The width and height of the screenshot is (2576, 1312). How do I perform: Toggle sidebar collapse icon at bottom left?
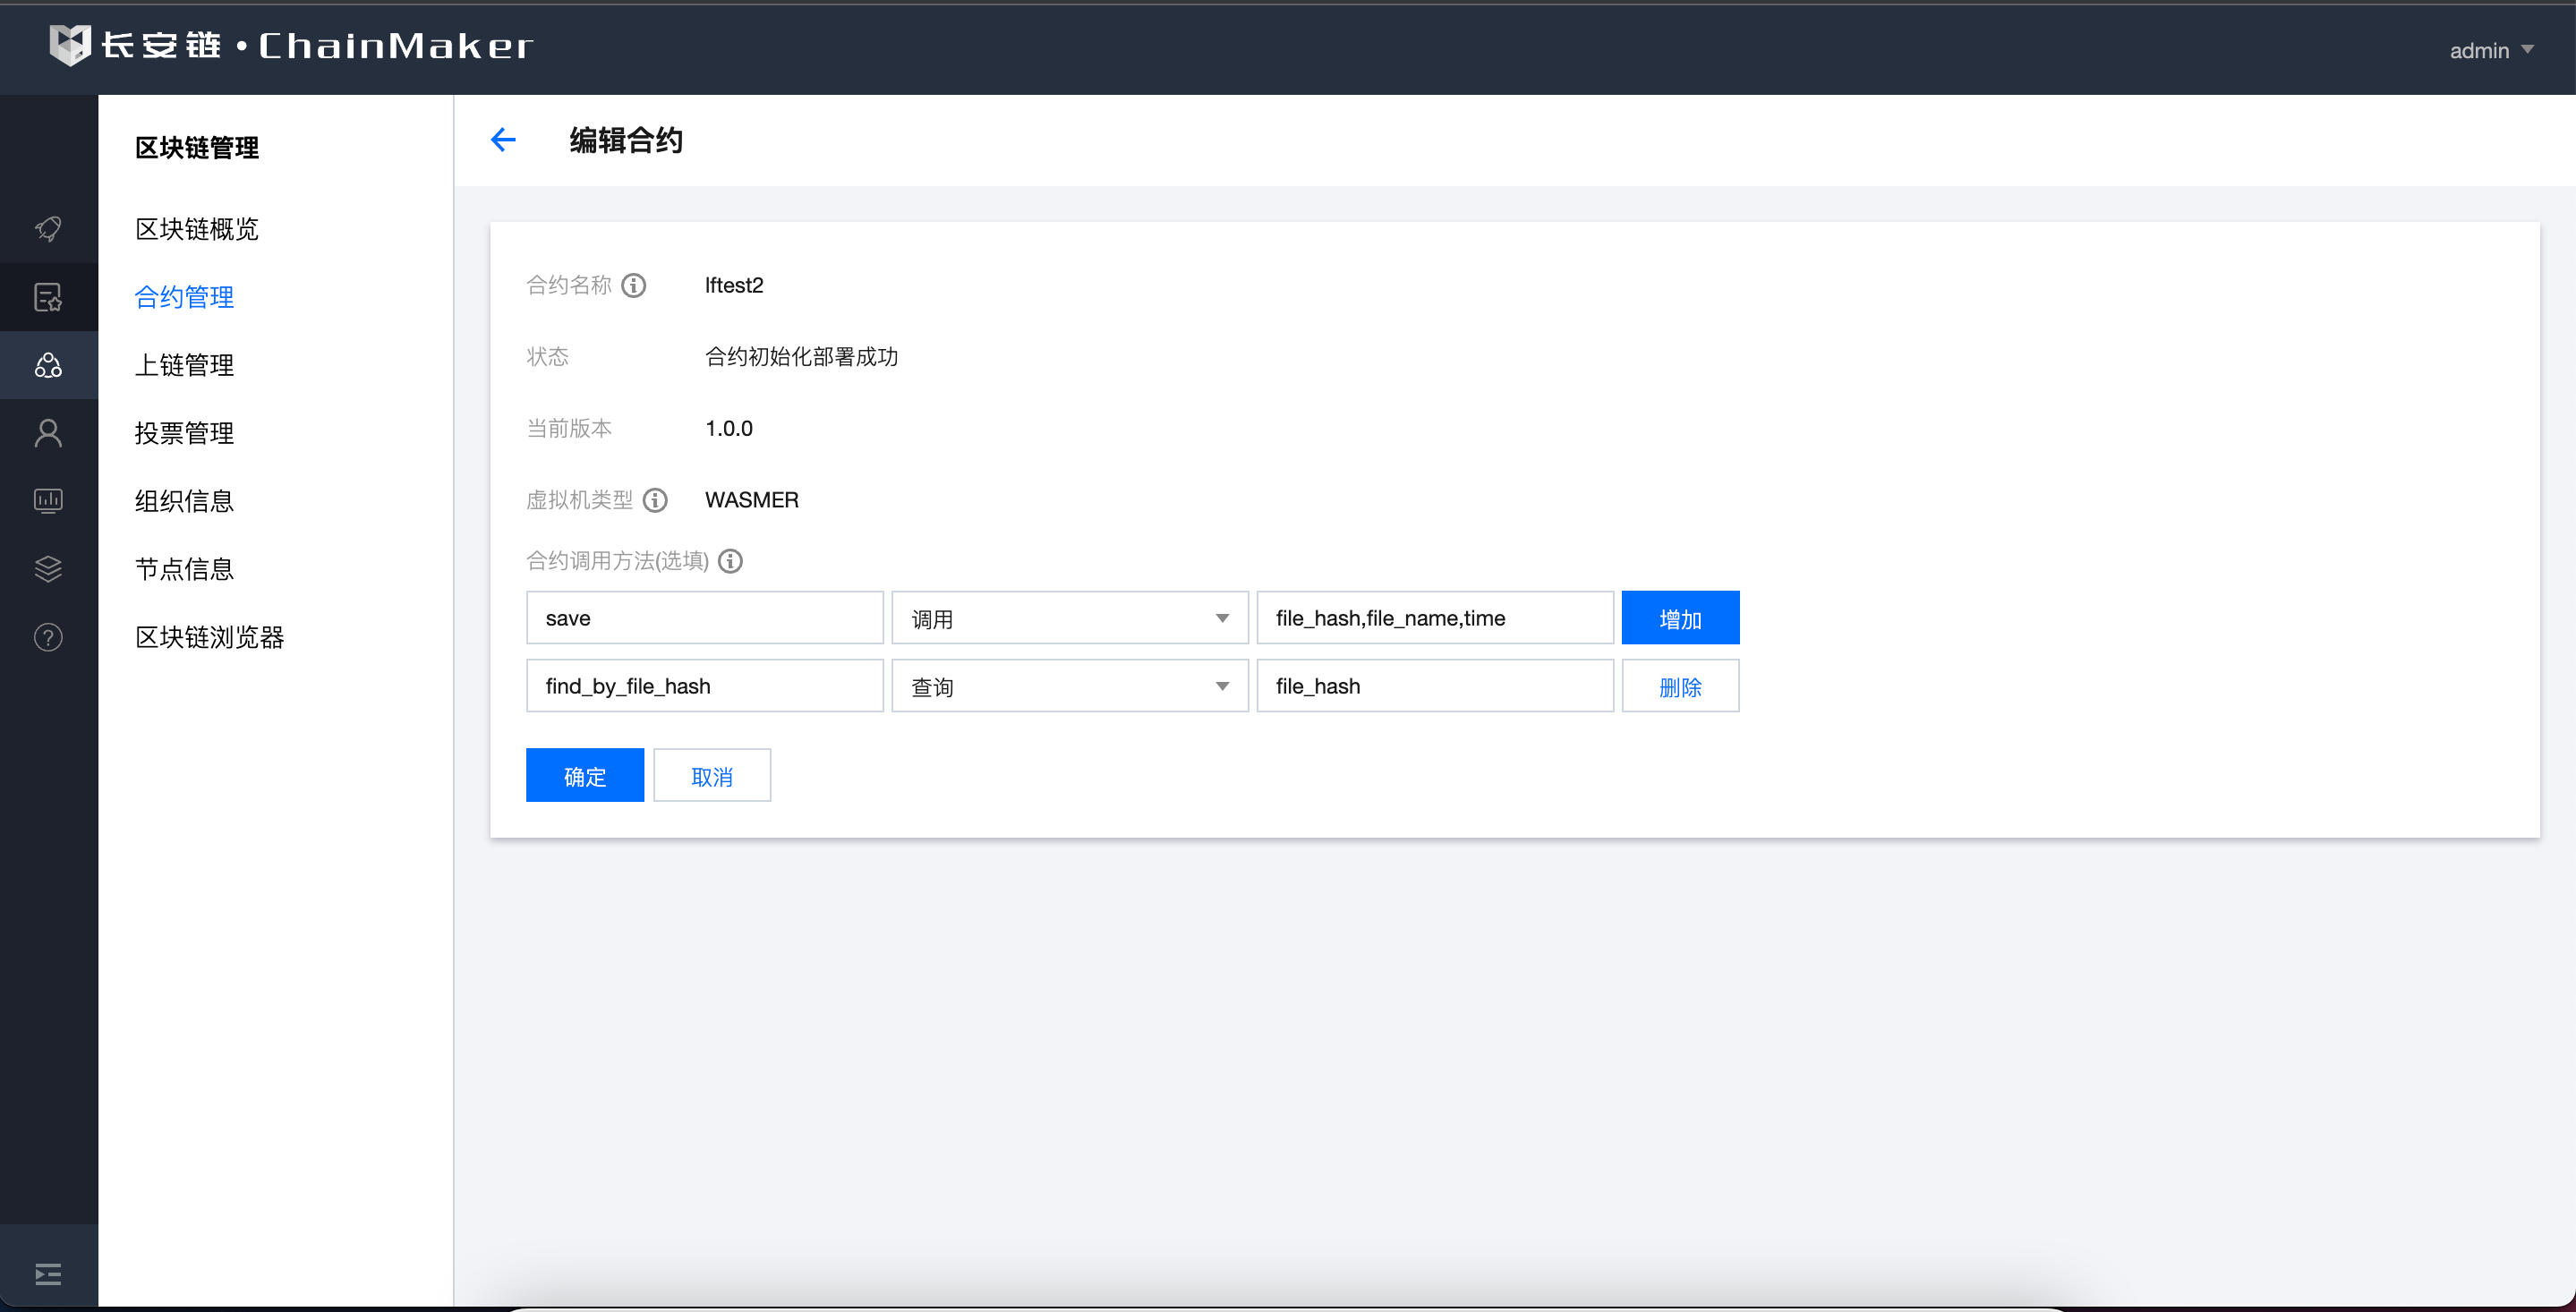coord(48,1273)
